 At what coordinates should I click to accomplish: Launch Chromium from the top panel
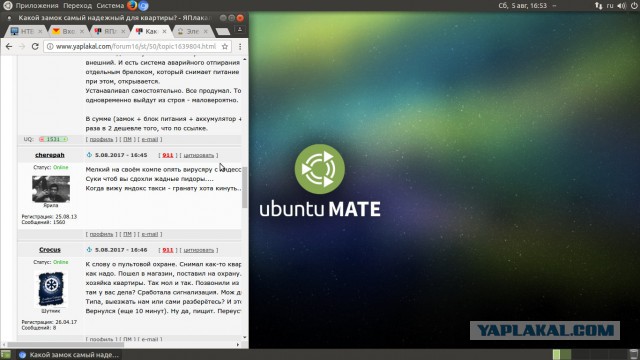tap(143, 5)
